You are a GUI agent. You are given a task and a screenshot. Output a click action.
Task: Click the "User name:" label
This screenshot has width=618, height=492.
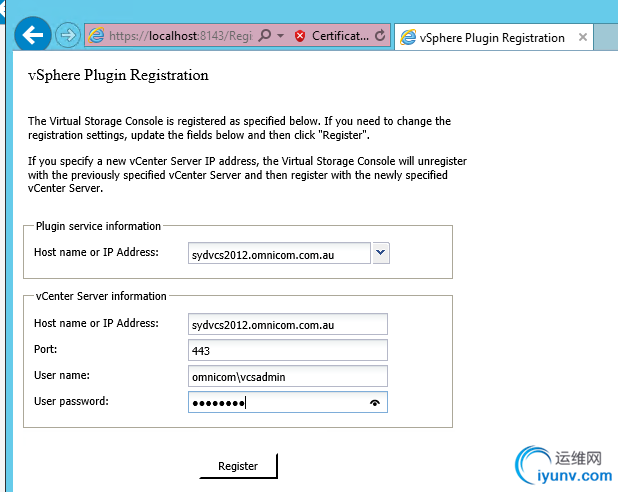pos(62,375)
